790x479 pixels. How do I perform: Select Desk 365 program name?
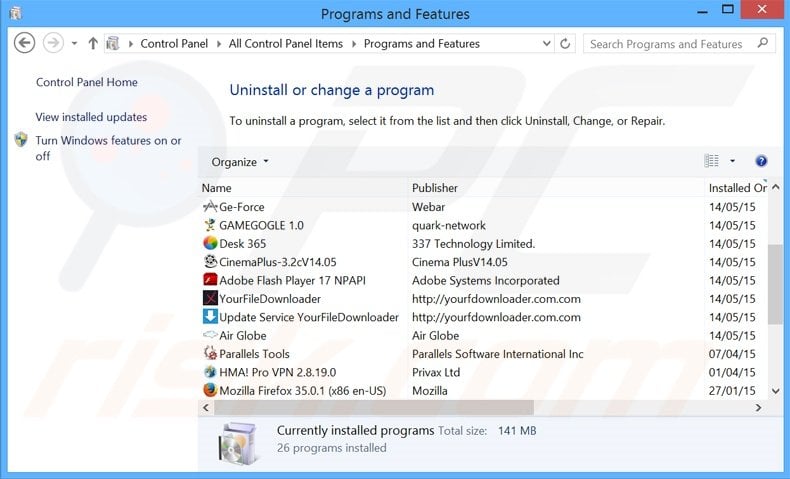click(x=242, y=244)
